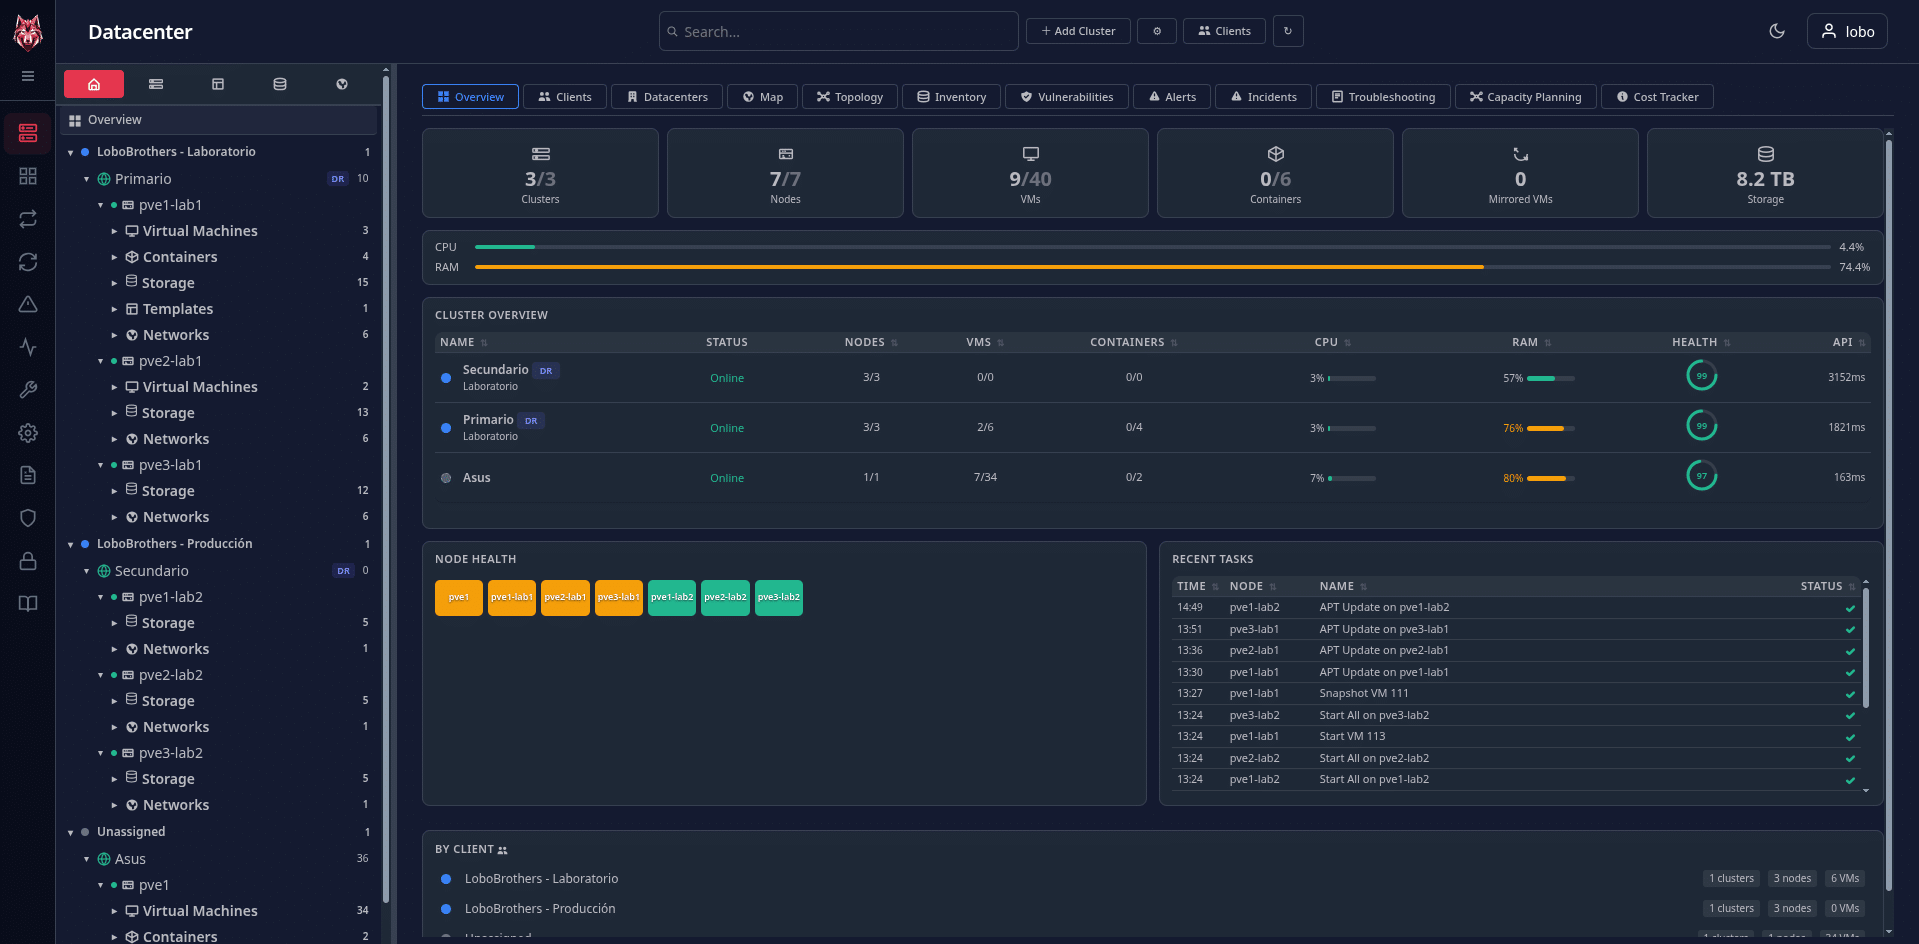Click the hamburger menu icon
Screen dimensions: 1919x944
pyautogui.click(x=28, y=76)
